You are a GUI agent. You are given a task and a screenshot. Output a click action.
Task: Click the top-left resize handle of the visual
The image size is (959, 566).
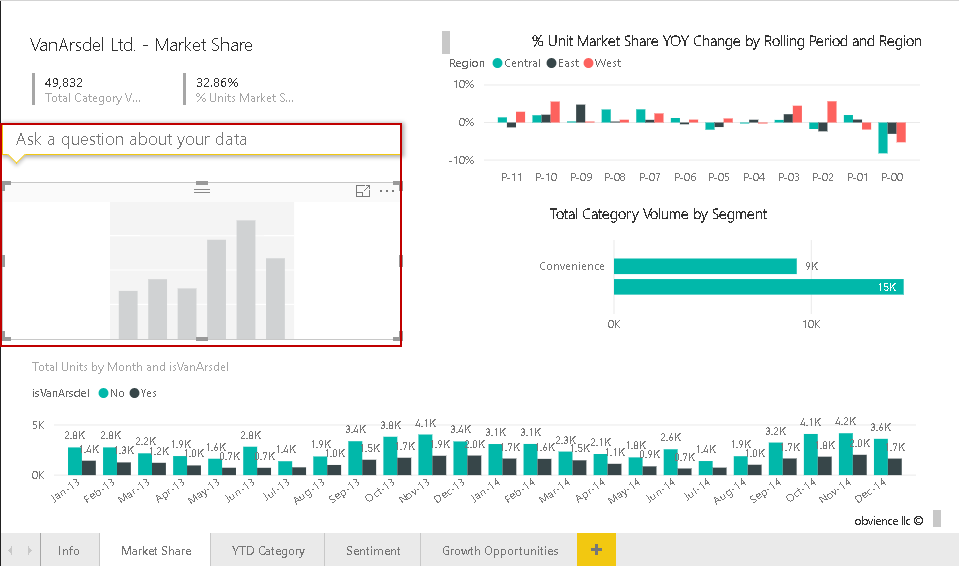(6, 185)
